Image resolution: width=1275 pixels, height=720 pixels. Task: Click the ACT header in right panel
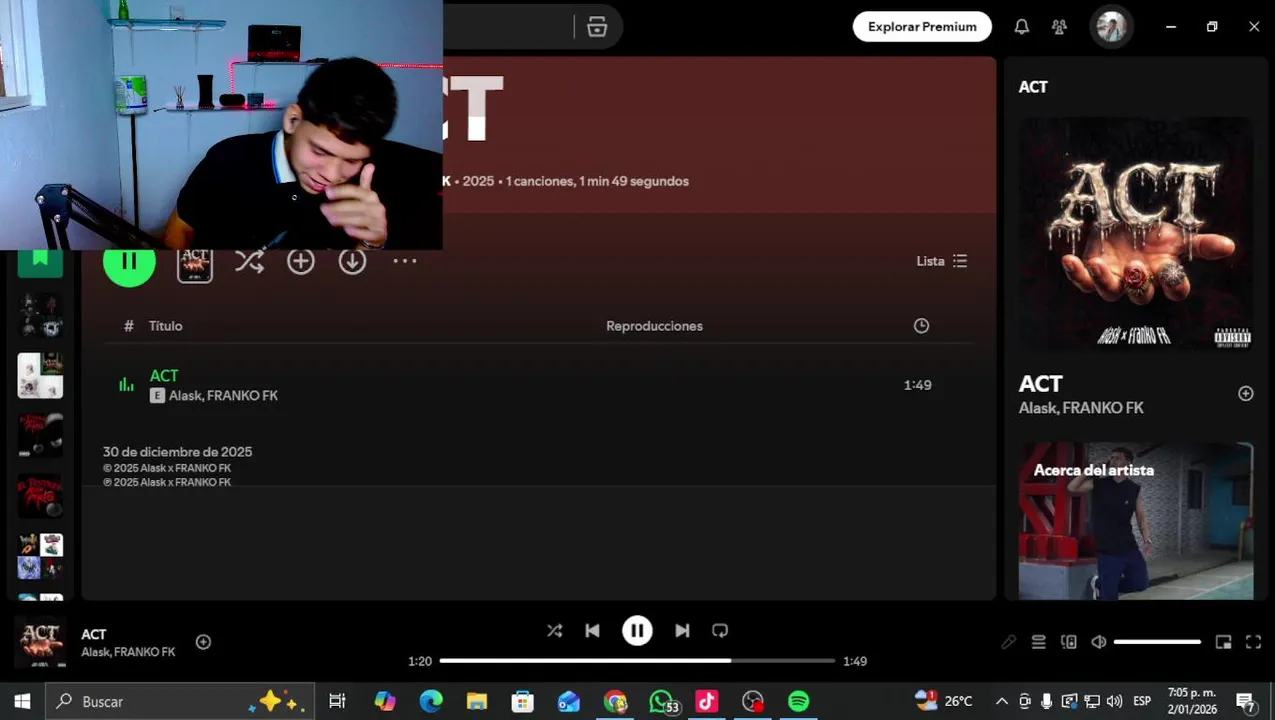[1033, 87]
